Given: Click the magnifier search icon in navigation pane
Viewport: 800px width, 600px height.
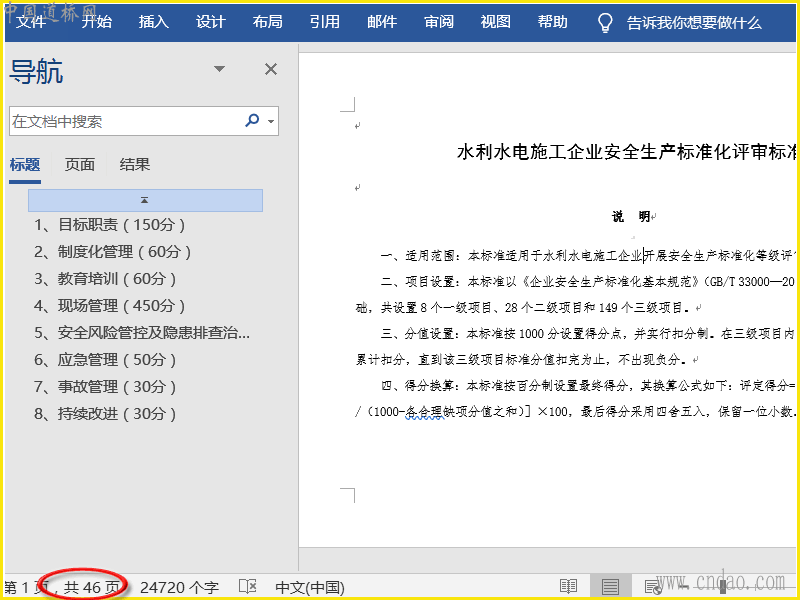Looking at the screenshot, I should [253, 120].
